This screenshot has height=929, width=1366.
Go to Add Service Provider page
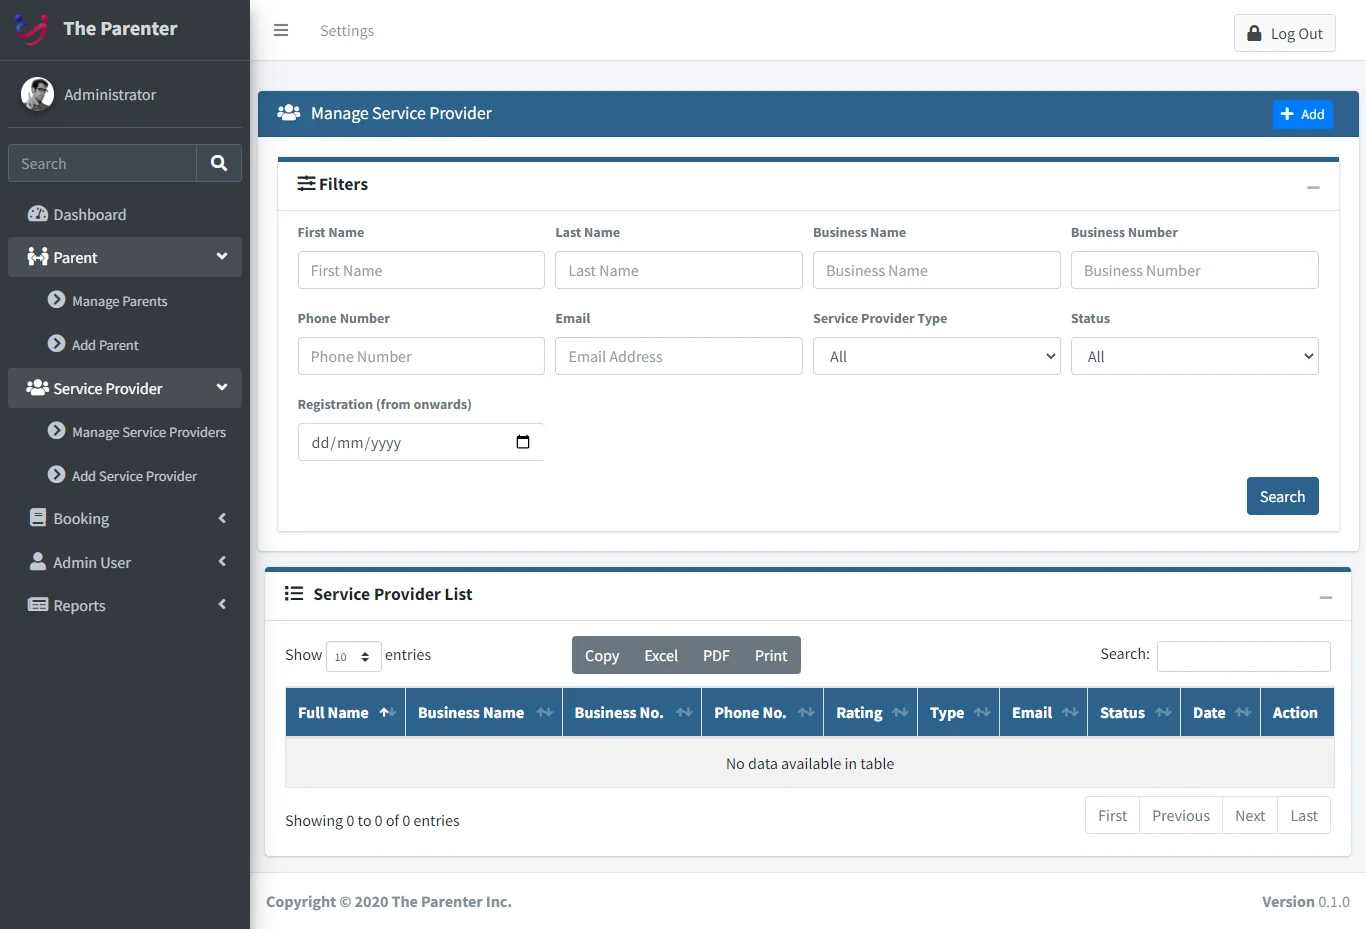click(x=134, y=476)
